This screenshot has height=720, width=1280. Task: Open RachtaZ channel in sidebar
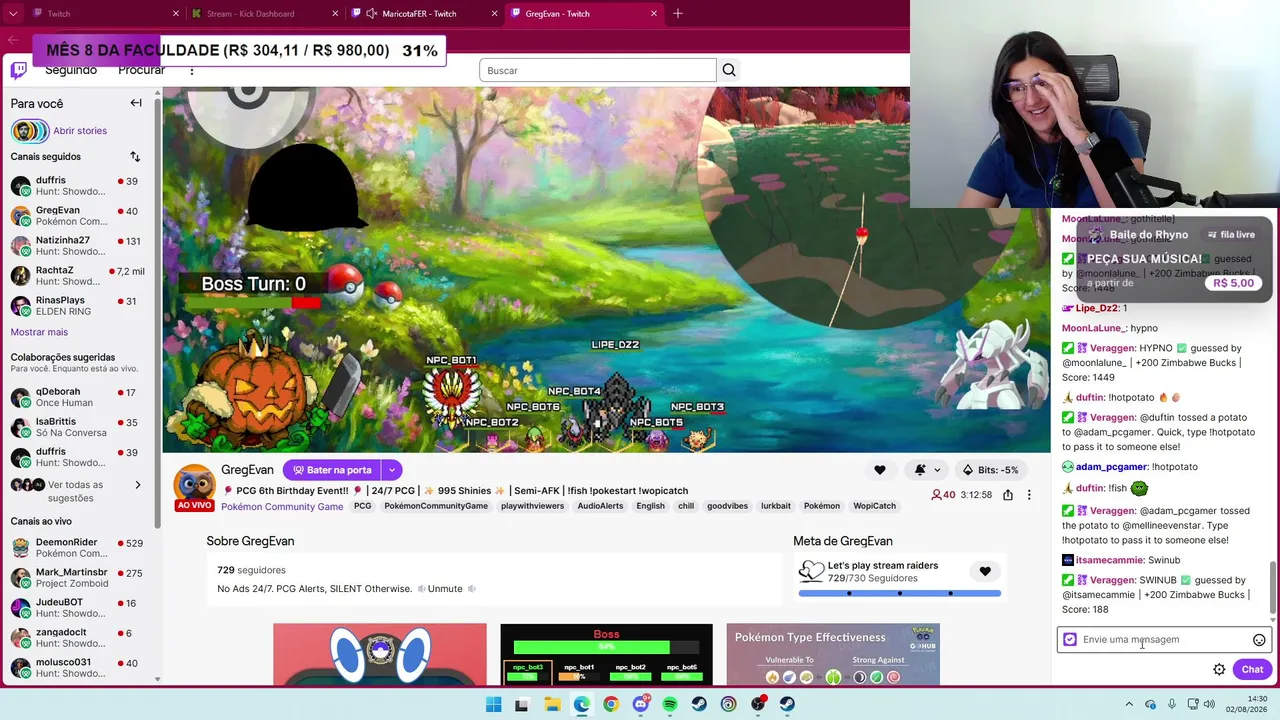[x=78, y=276]
